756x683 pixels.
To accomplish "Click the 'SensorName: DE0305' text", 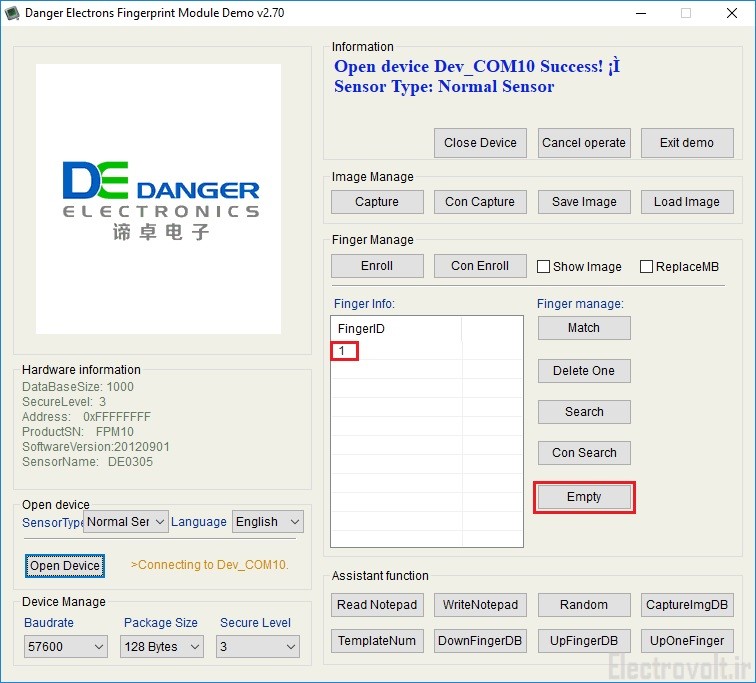I will [87, 461].
